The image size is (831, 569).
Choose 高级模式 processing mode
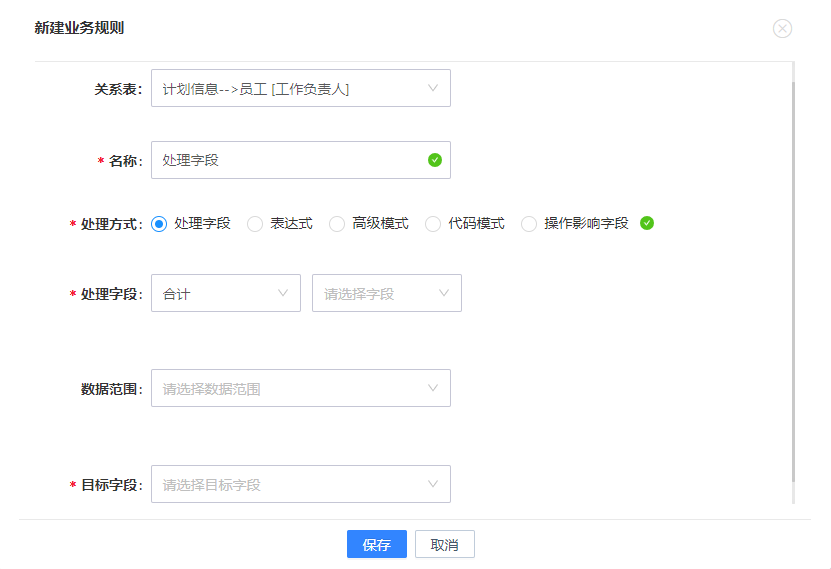(337, 224)
